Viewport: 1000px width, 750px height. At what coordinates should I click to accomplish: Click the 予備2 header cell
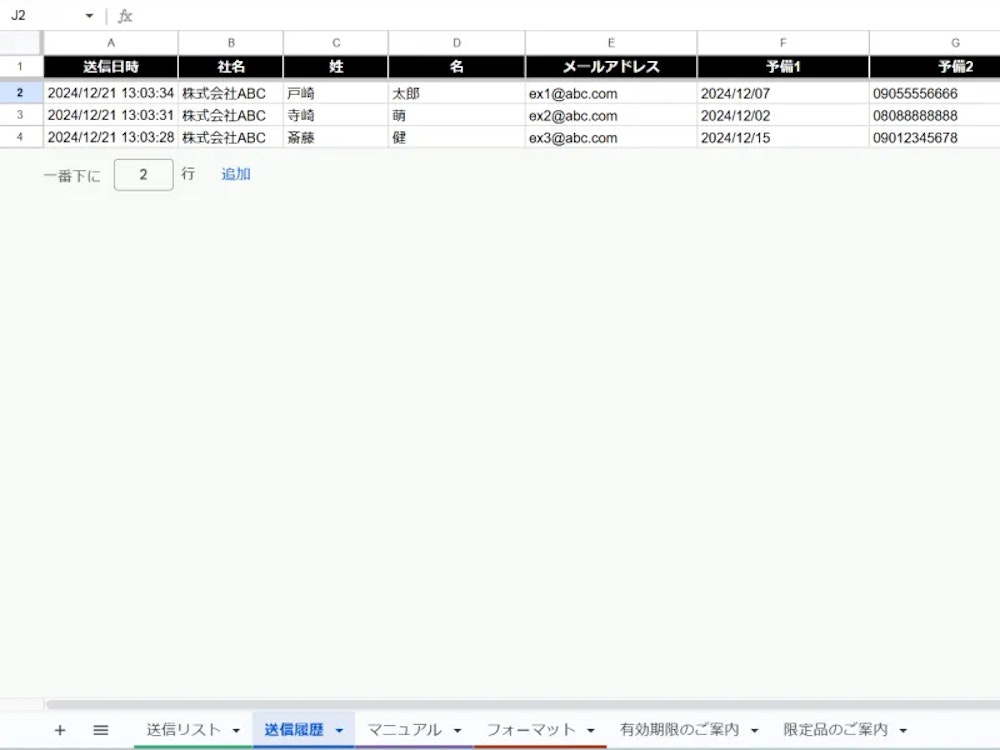[935, 66]
